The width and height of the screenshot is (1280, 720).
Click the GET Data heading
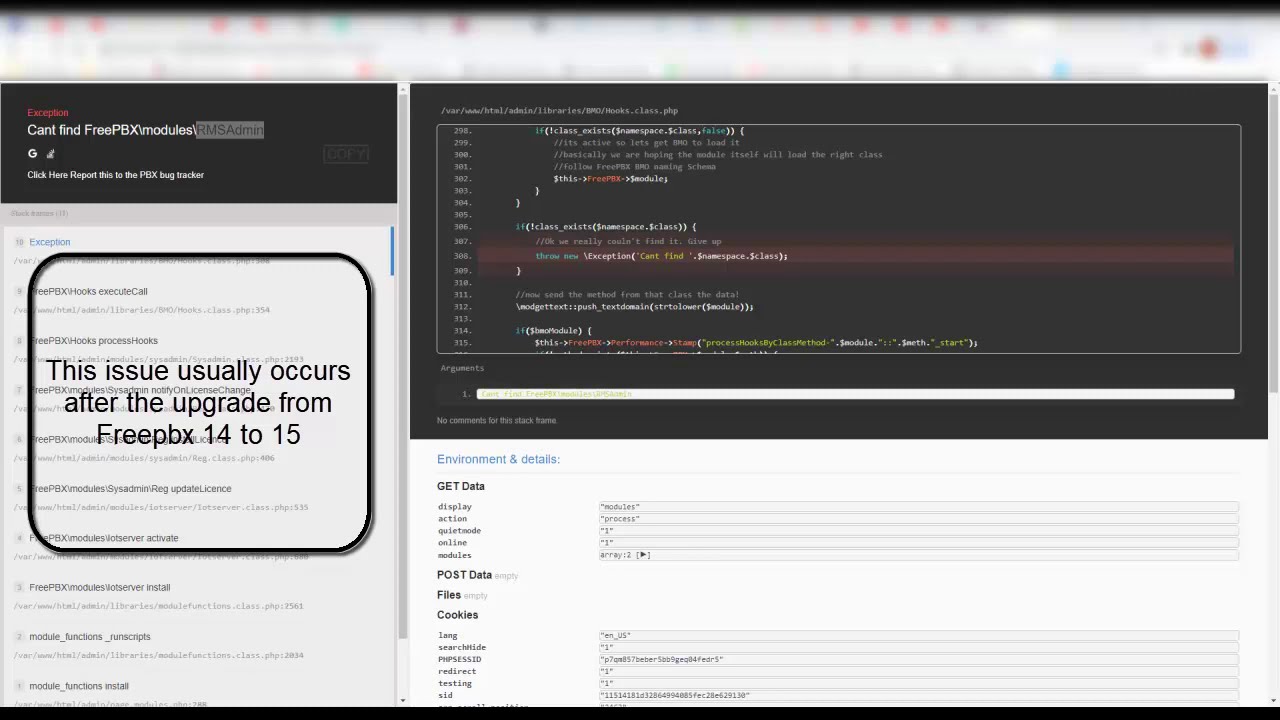(460, 486)
